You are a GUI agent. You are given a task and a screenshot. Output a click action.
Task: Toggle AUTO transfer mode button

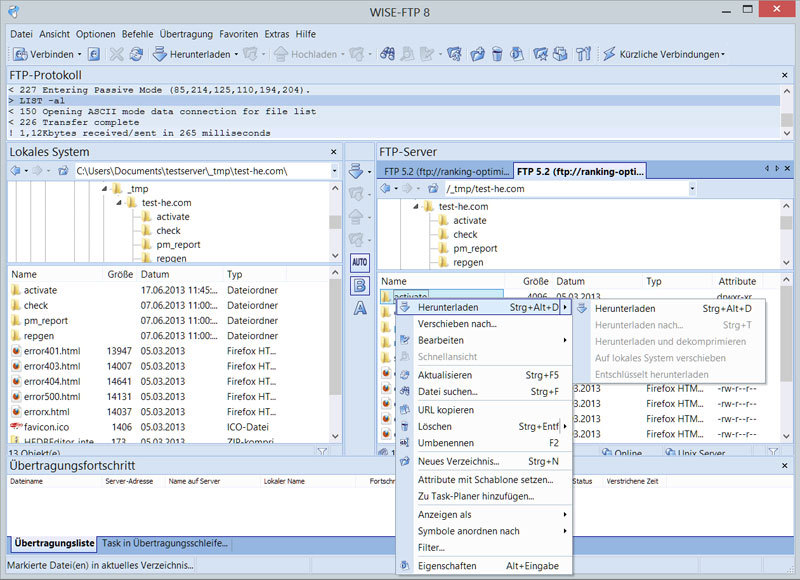pos(360,262)
